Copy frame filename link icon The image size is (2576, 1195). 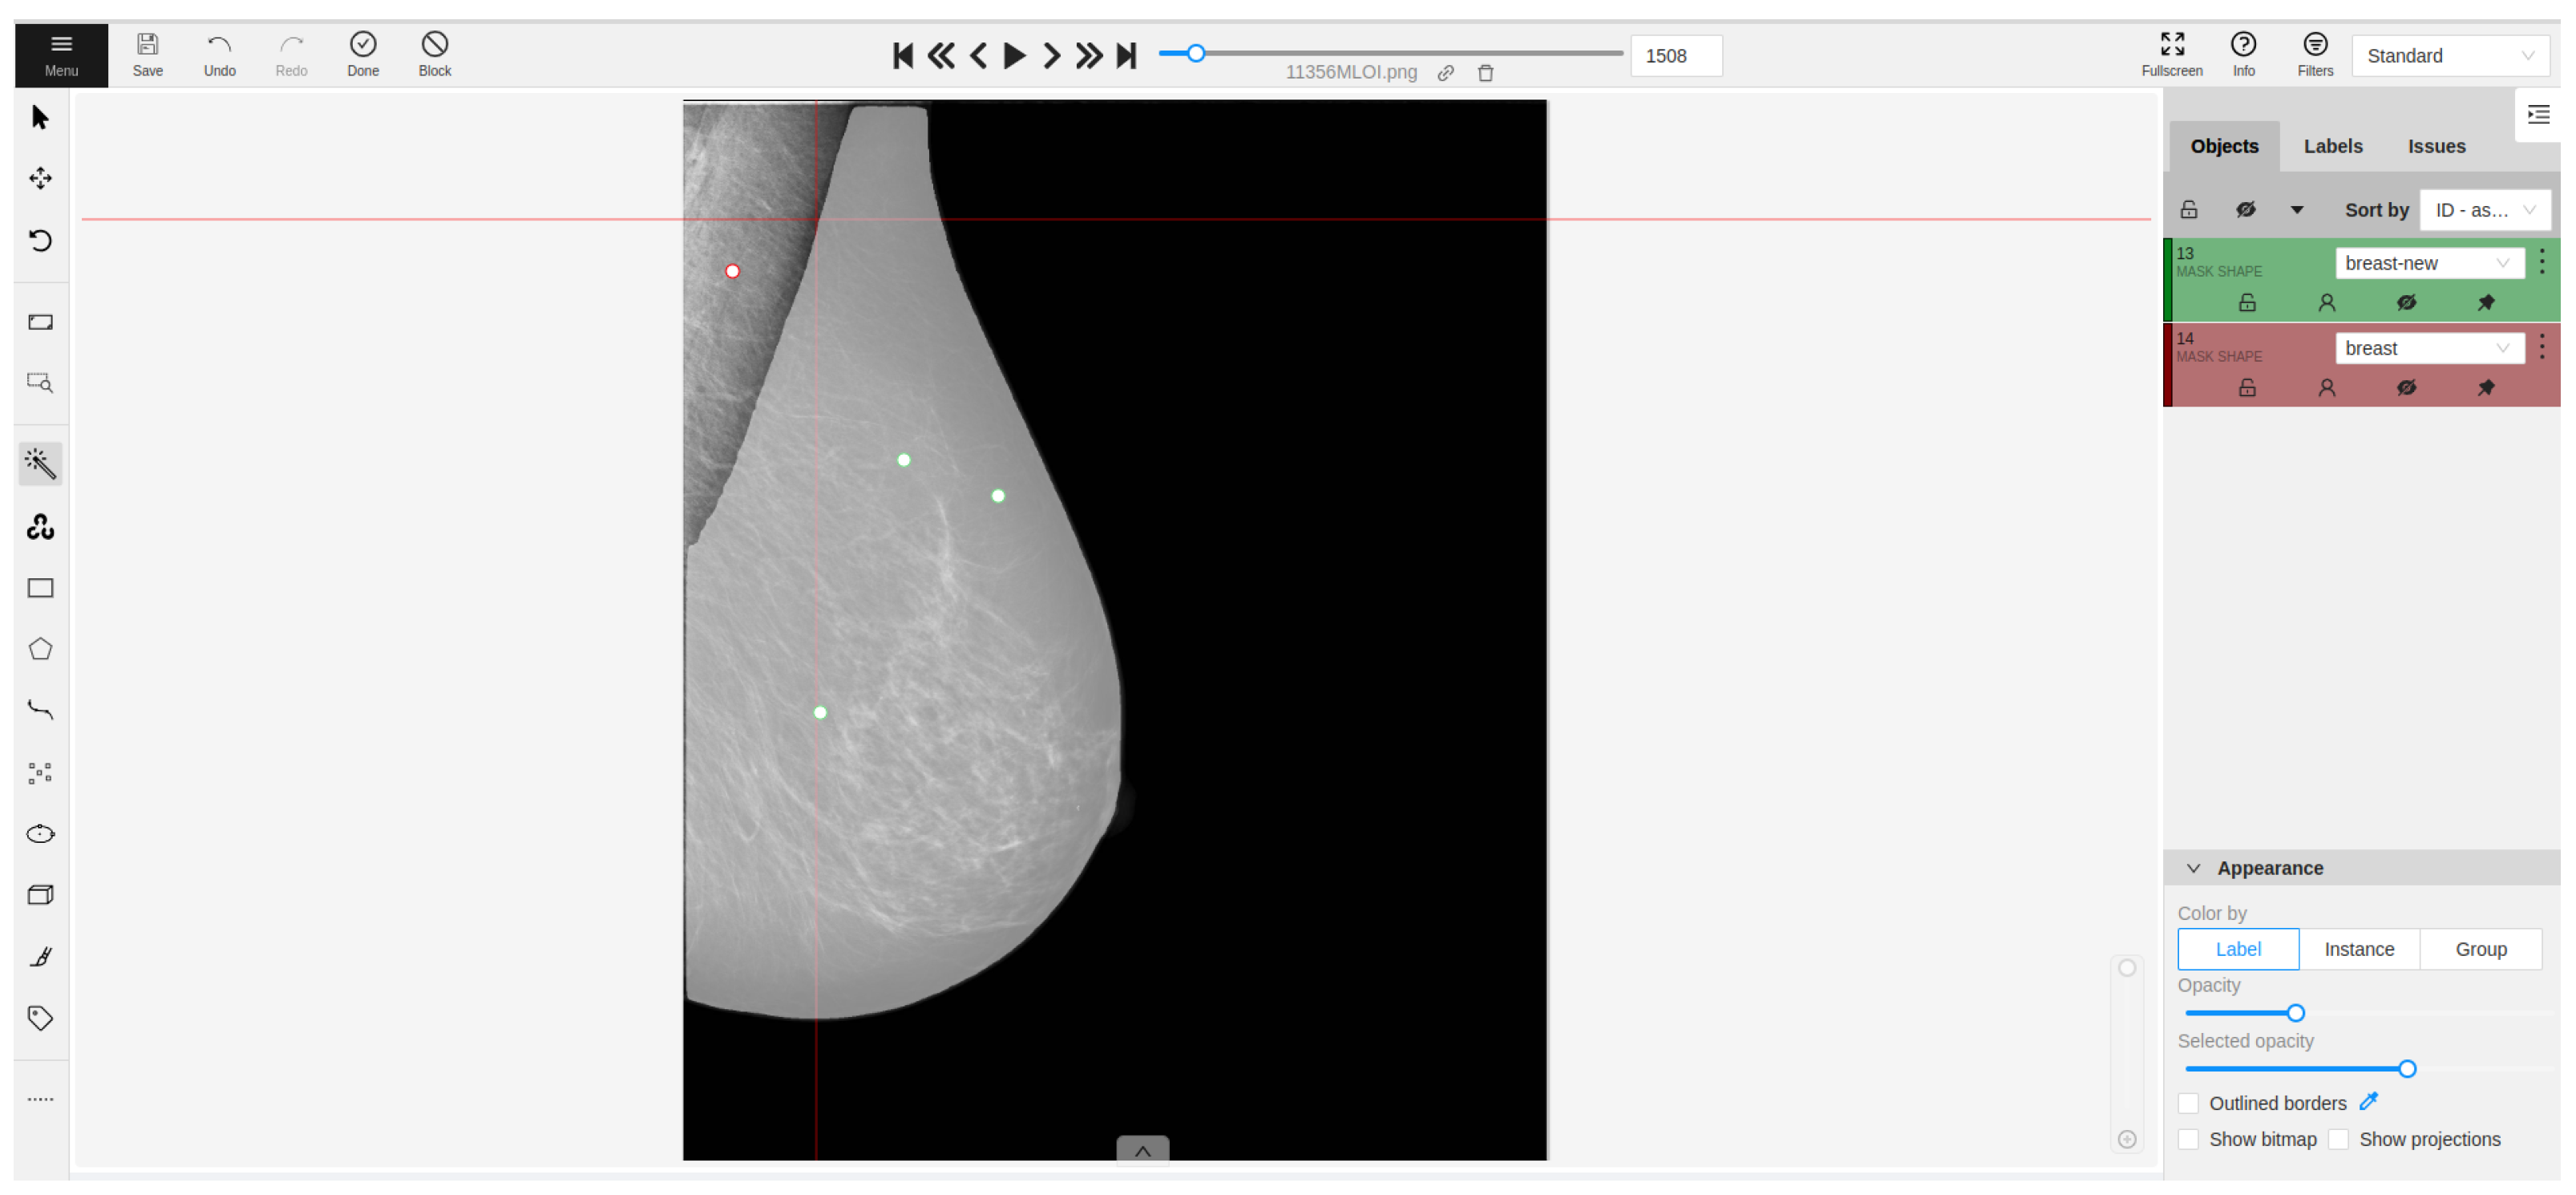tap(1446, 73)
